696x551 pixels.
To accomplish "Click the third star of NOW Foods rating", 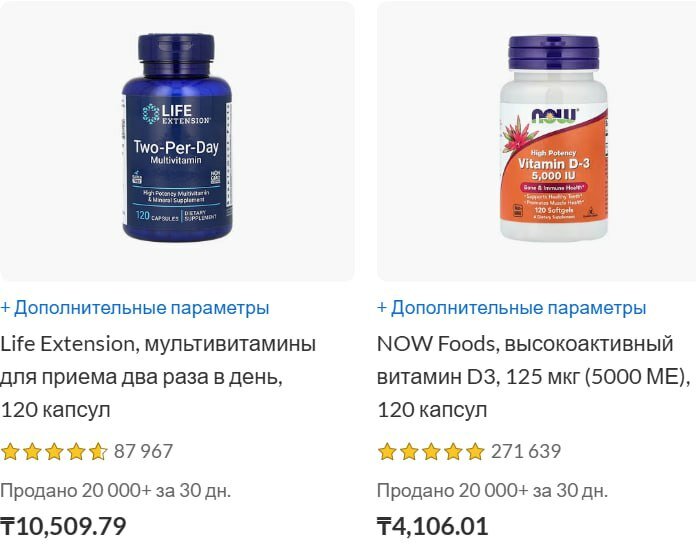I will click(431, 452).
